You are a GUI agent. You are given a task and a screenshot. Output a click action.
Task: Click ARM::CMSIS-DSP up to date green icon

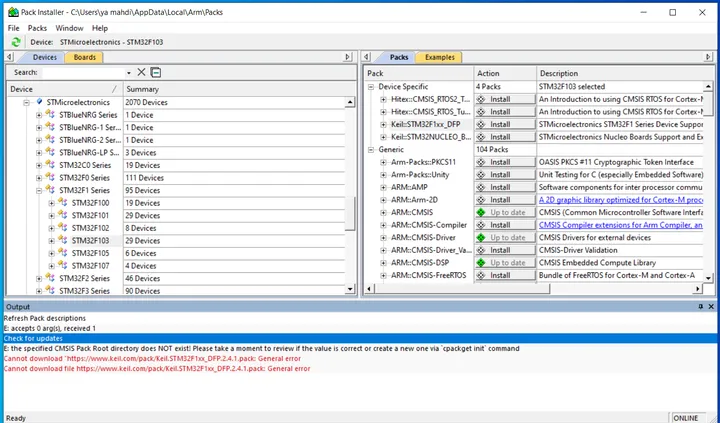tap(481, 263)
